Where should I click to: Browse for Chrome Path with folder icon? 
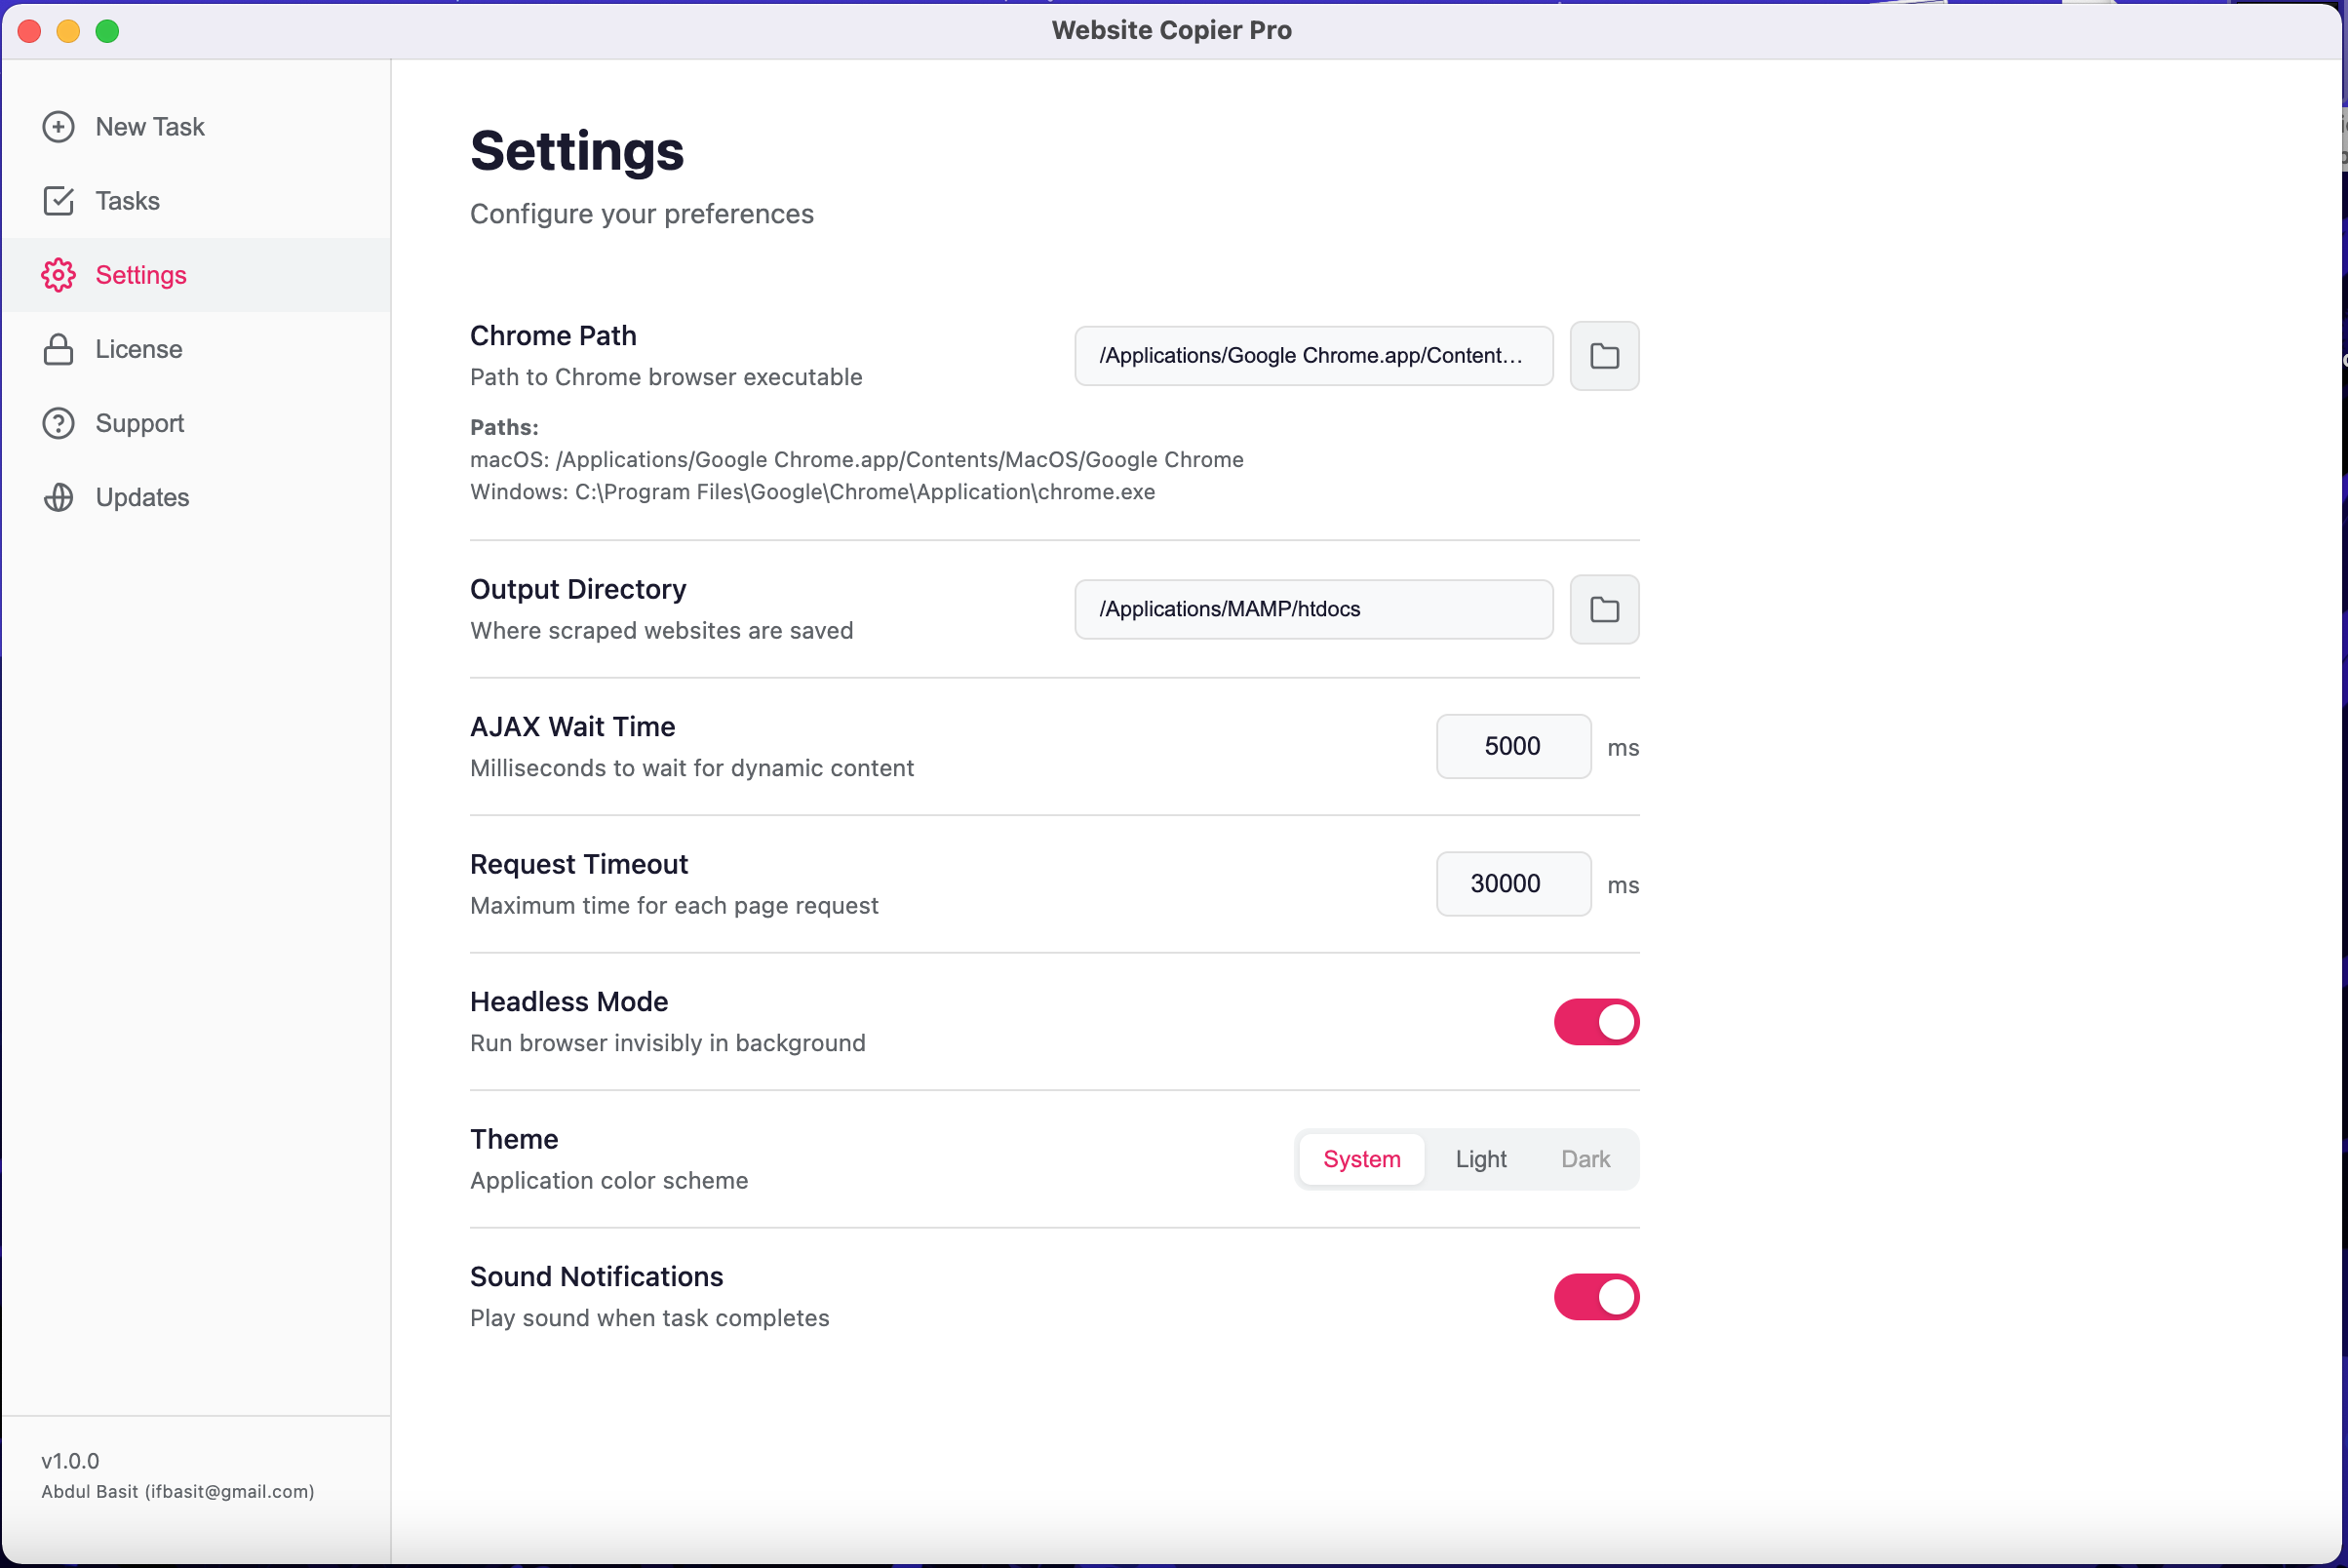click(x=1603, y=356)
